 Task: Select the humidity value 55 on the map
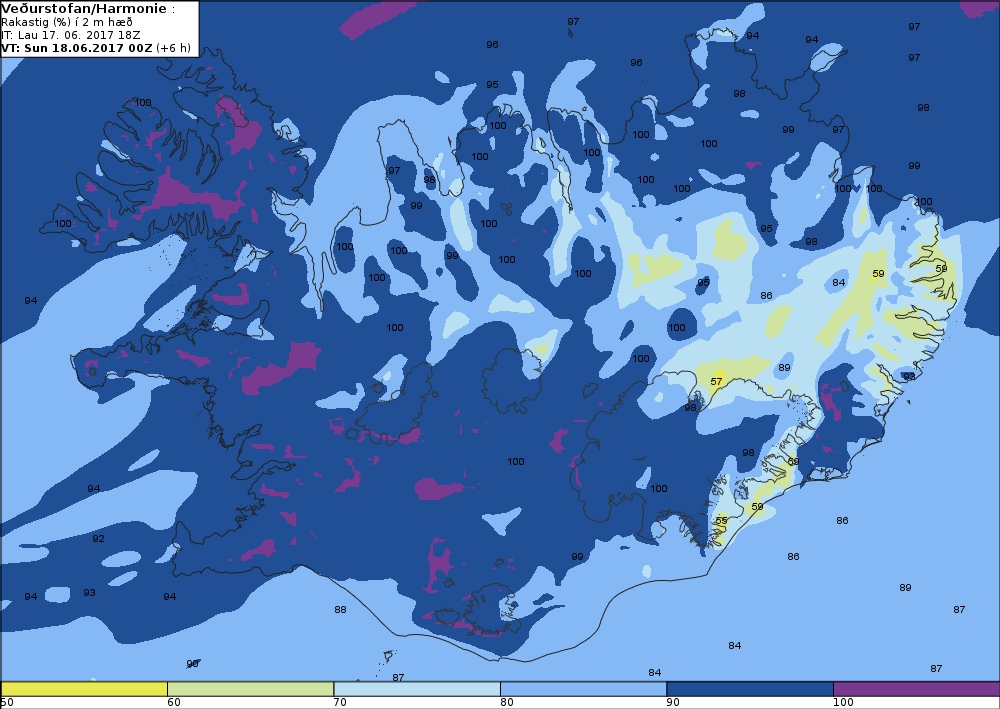pos(721,521)
